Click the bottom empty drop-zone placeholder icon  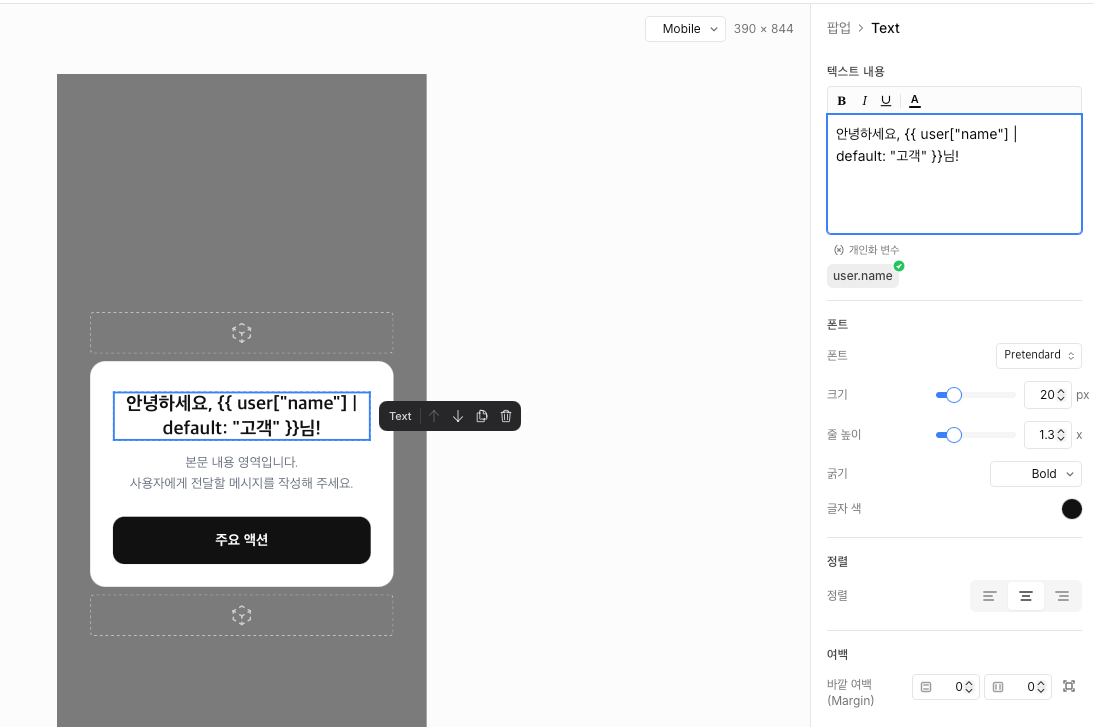(x=241, y=615)
